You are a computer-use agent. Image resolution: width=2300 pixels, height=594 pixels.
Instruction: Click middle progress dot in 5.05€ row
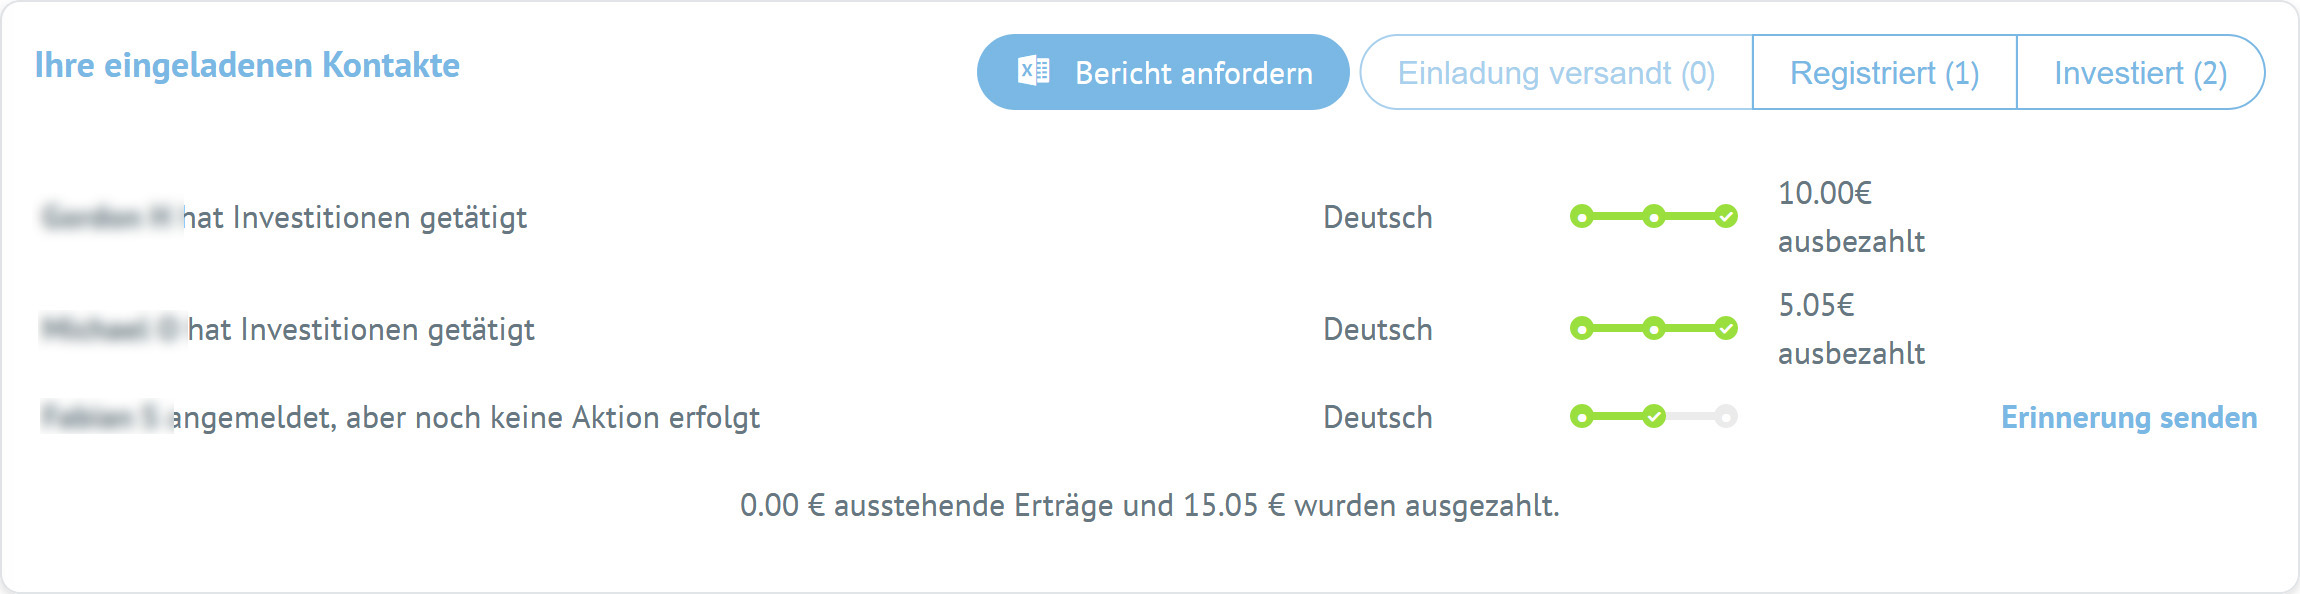tap(1654, 328)
